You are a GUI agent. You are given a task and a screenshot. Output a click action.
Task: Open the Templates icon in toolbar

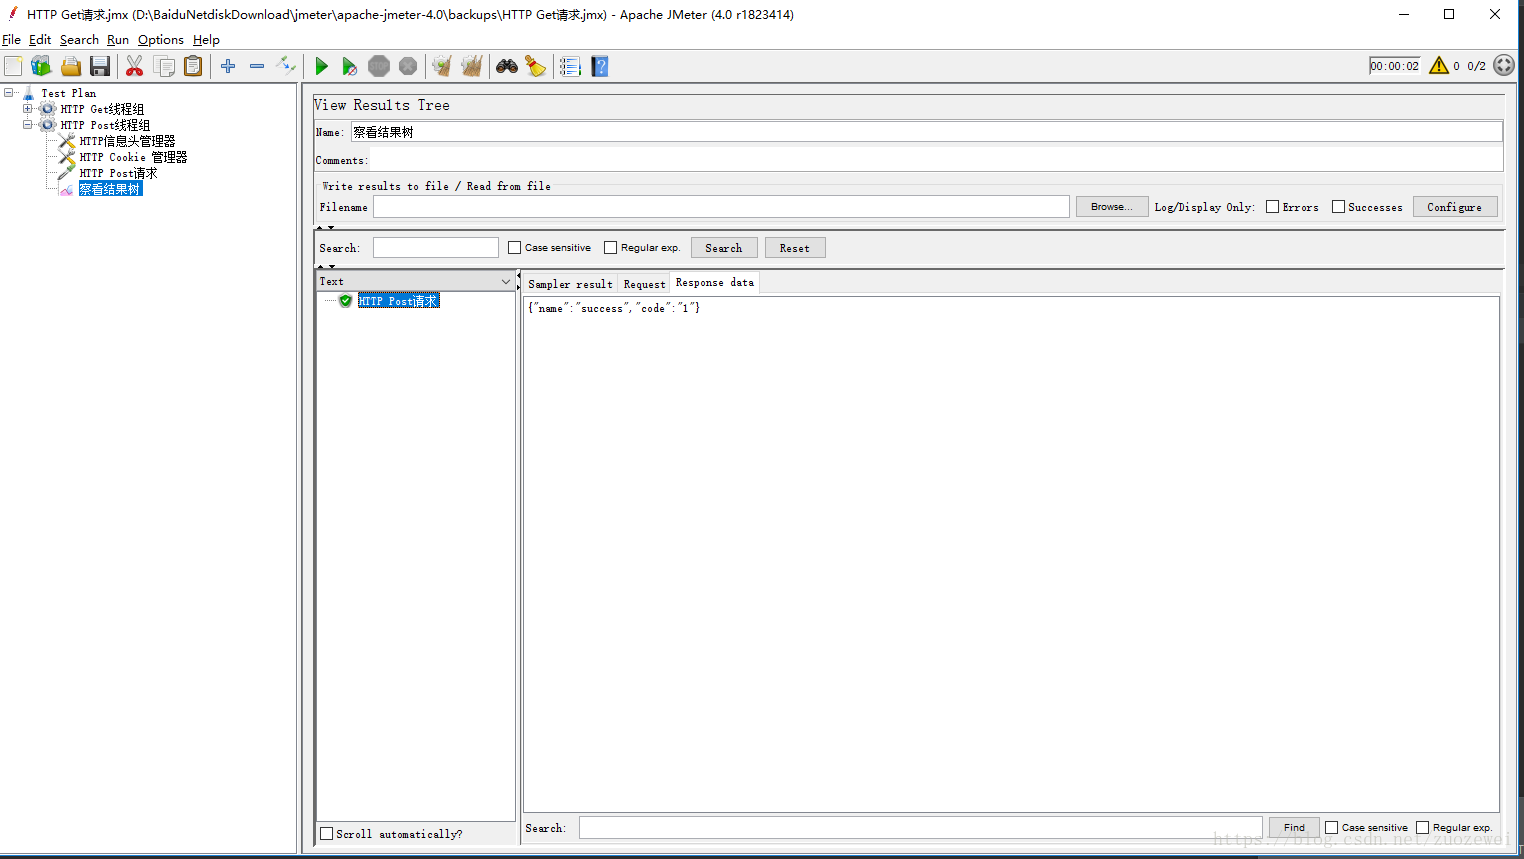click(41, 66)
